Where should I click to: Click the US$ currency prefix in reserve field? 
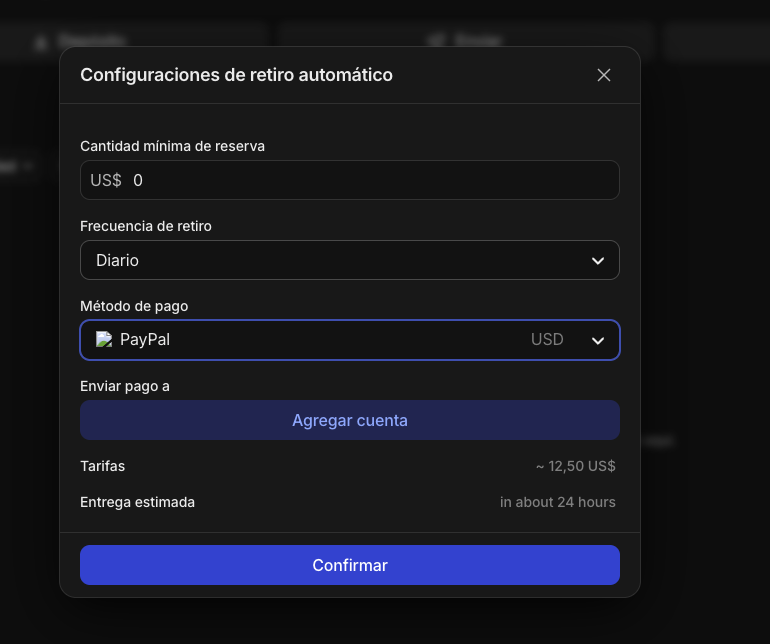[106, 180]
